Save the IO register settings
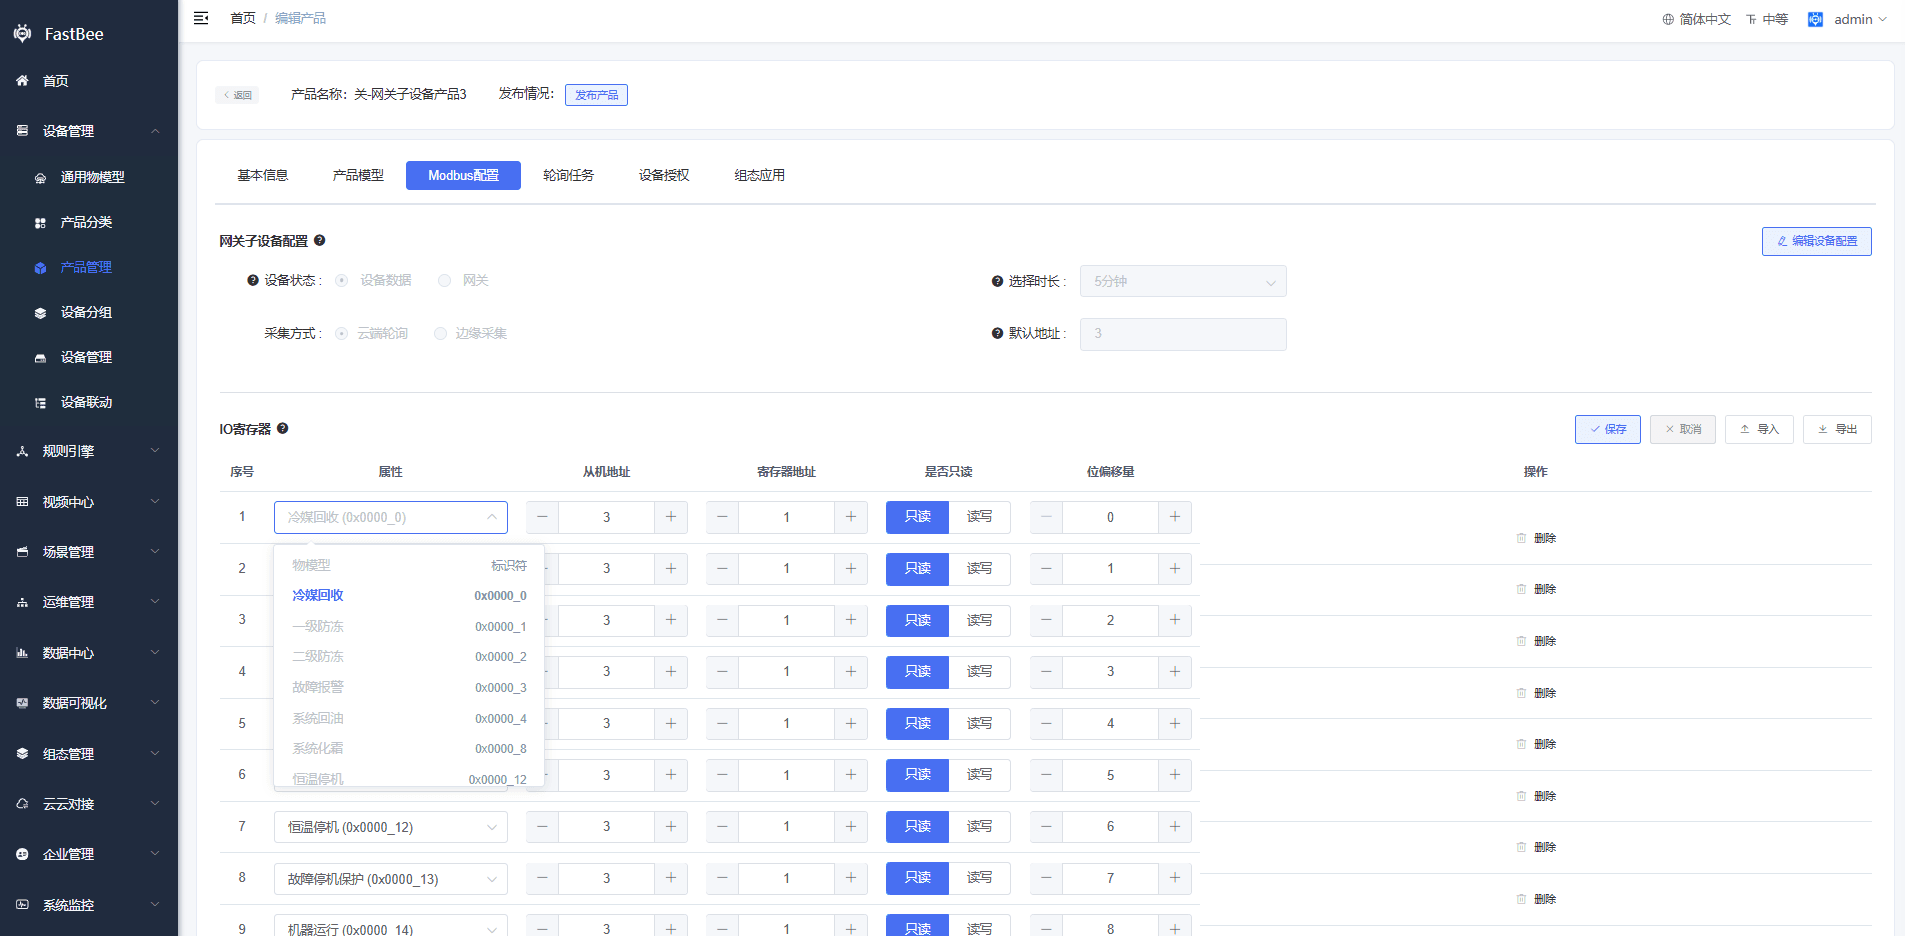This screenshot has width=1905, height=936. pyautogui.click(x=1608, y=429)
